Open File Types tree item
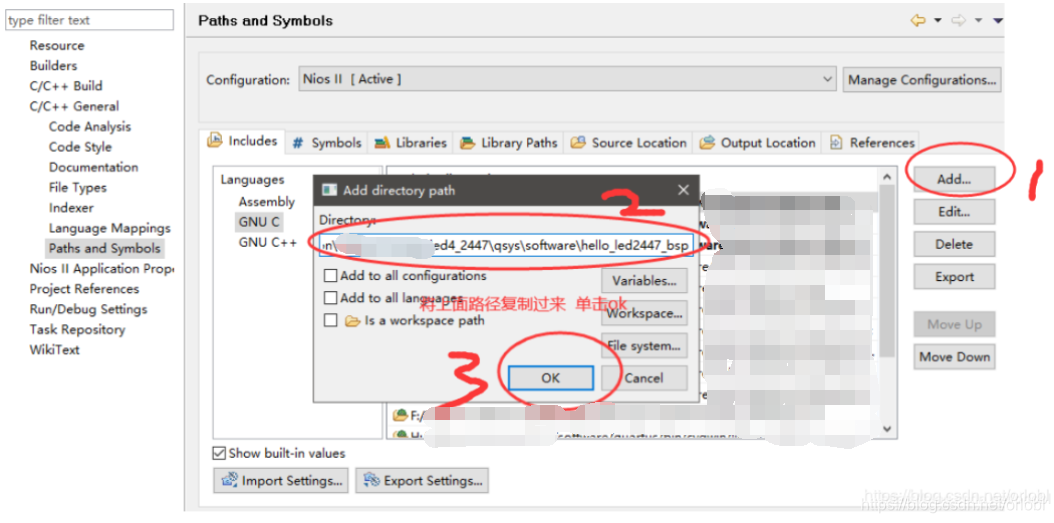This screenshot has height=523, width=1054. (77, 188)
